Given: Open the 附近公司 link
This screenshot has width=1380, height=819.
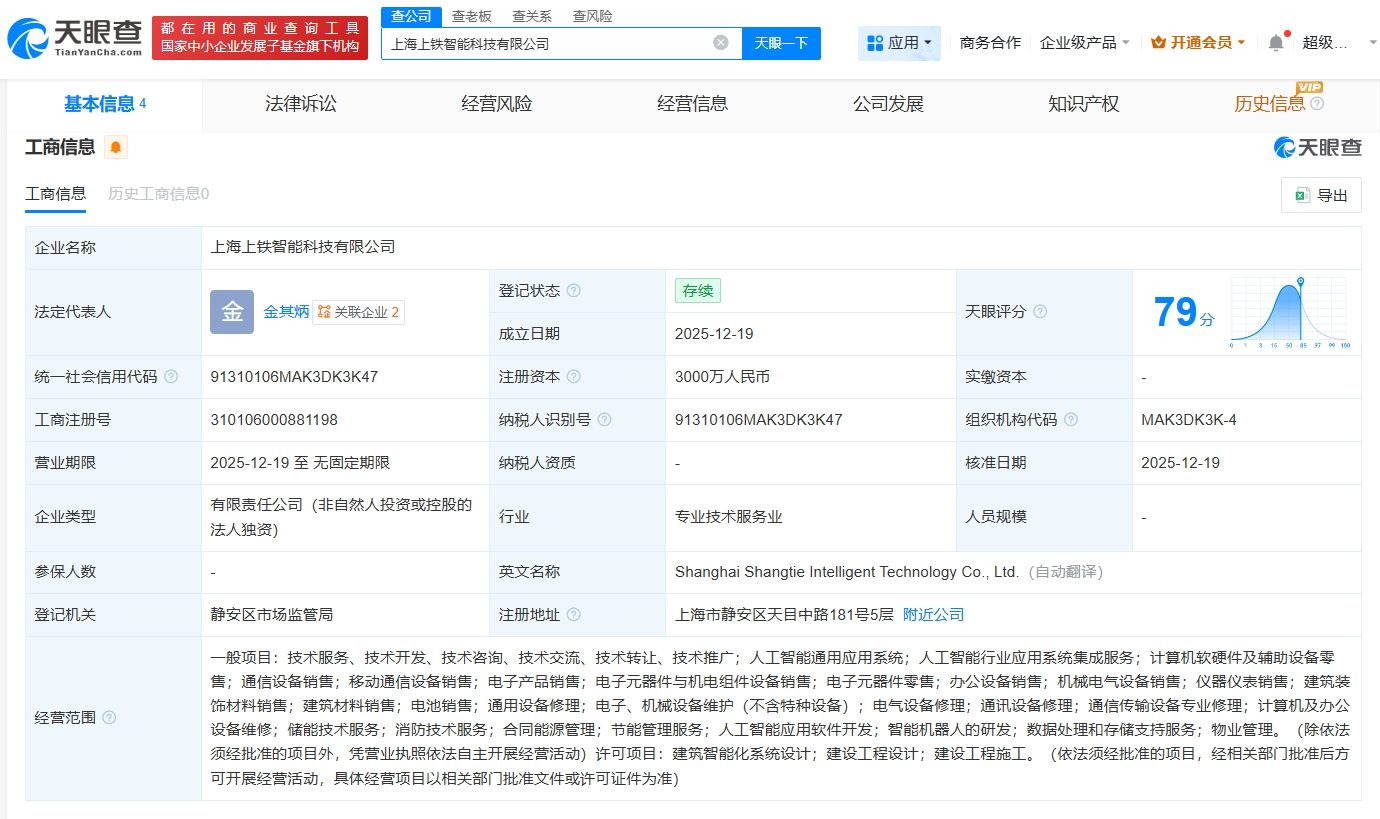Looking at the screenshot, I should (932, 615).
